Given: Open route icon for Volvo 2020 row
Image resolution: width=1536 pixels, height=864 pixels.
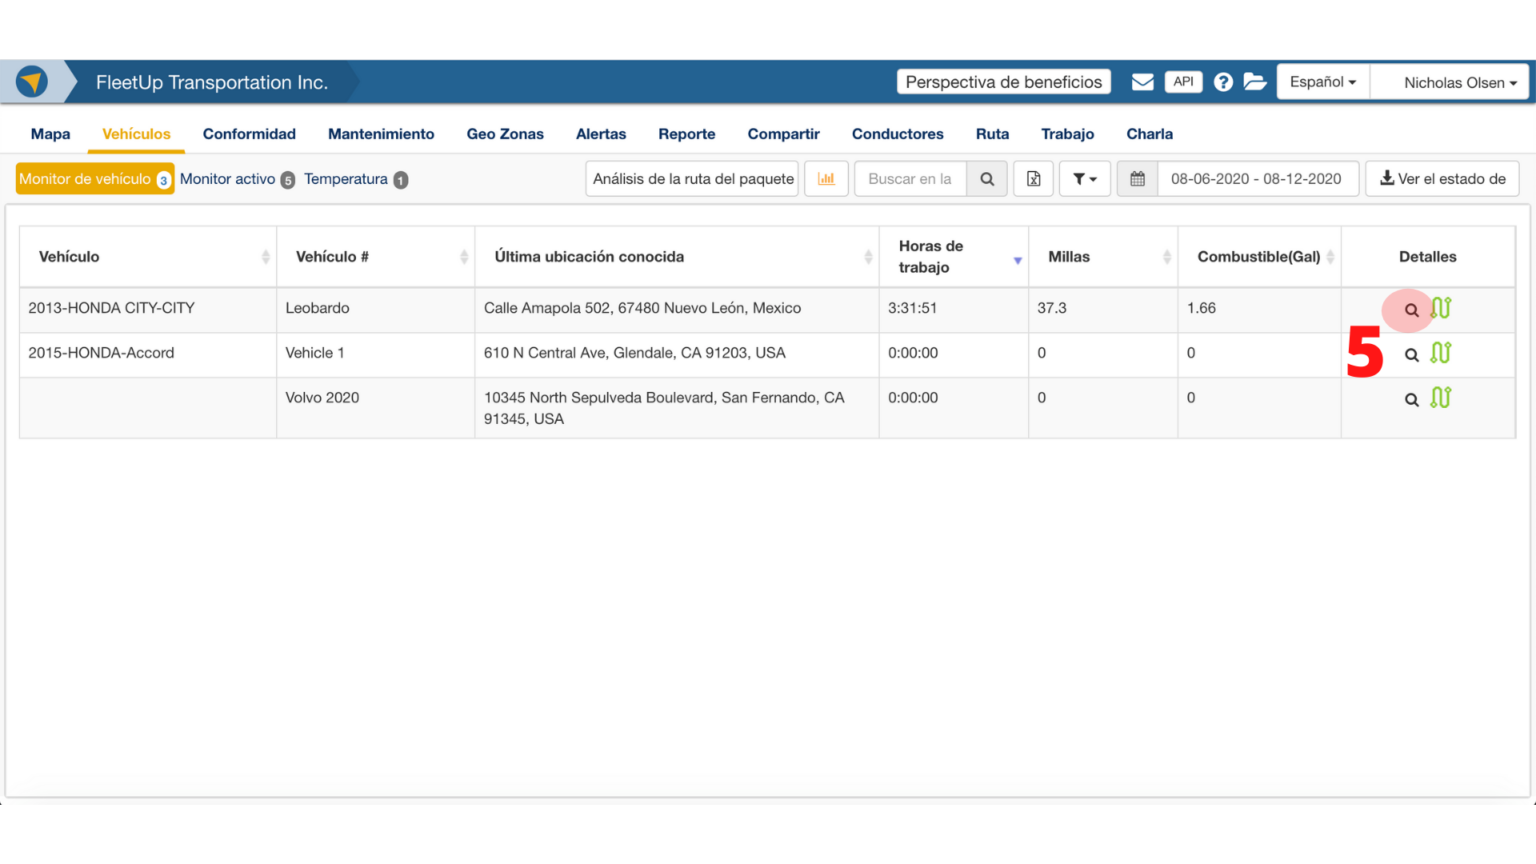Looking at the screenshot, I should click(x=1440, y=398).
